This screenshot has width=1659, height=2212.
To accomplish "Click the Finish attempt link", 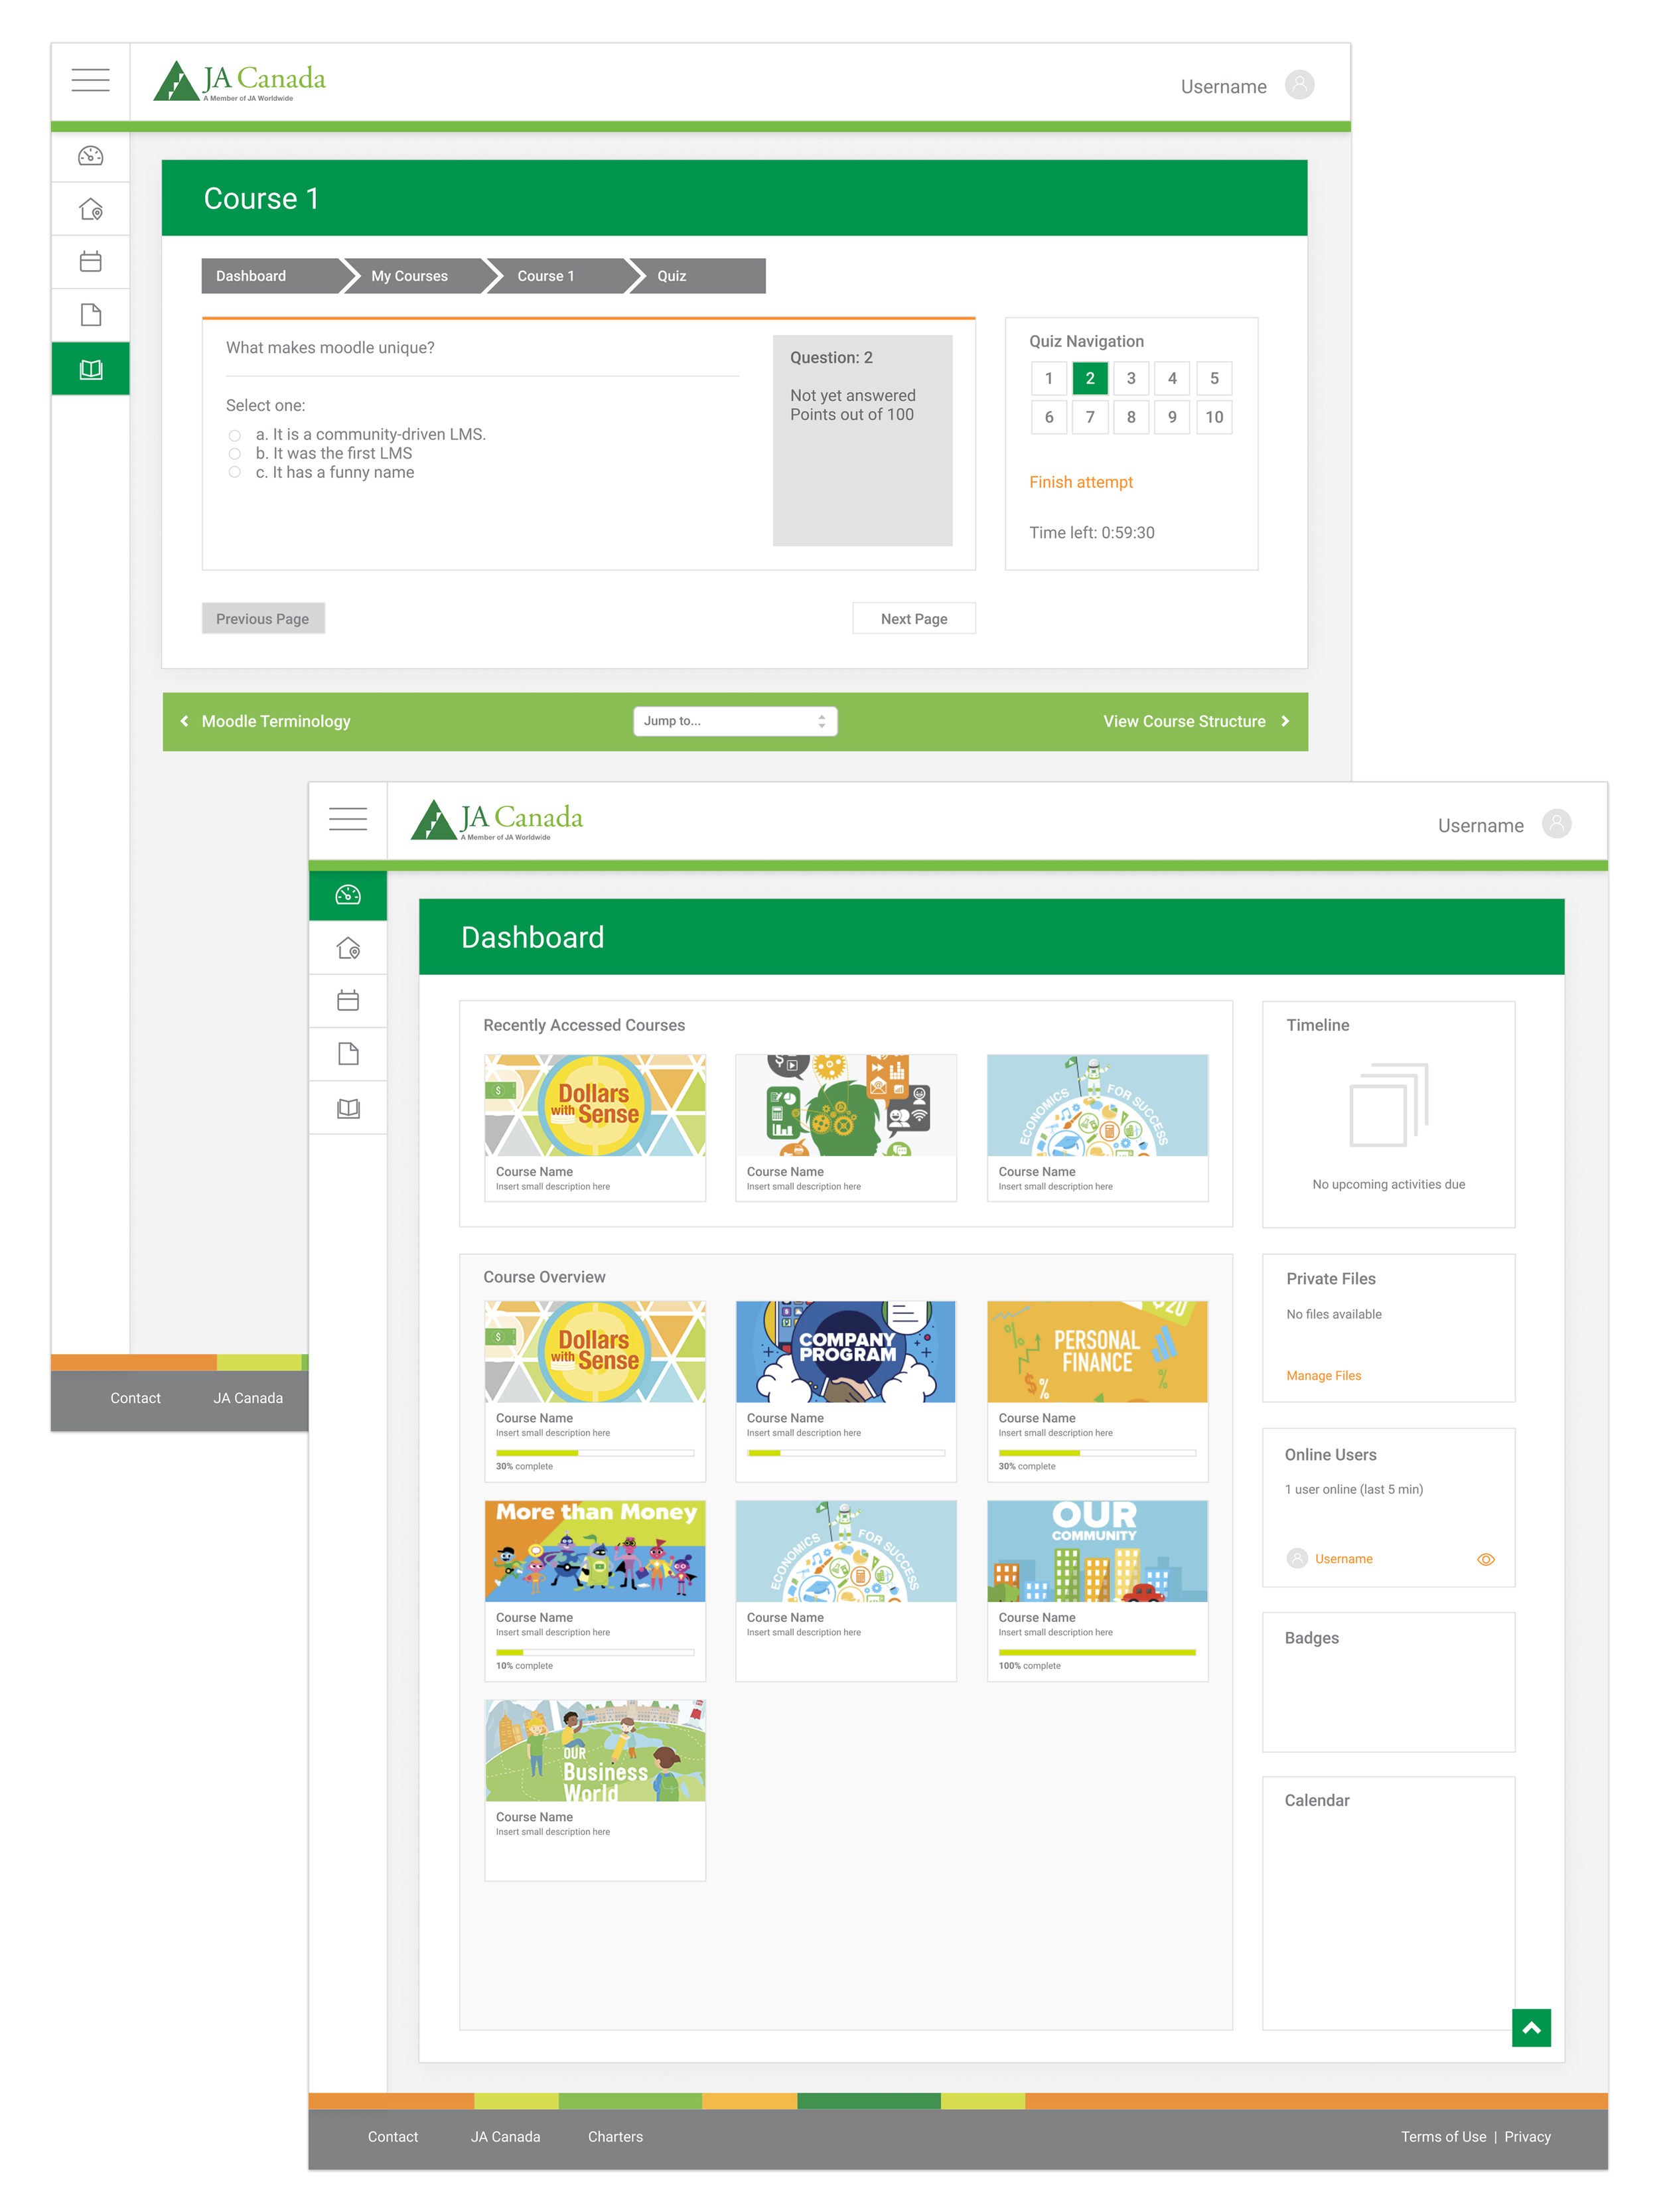I will [x=1080, y=482].
